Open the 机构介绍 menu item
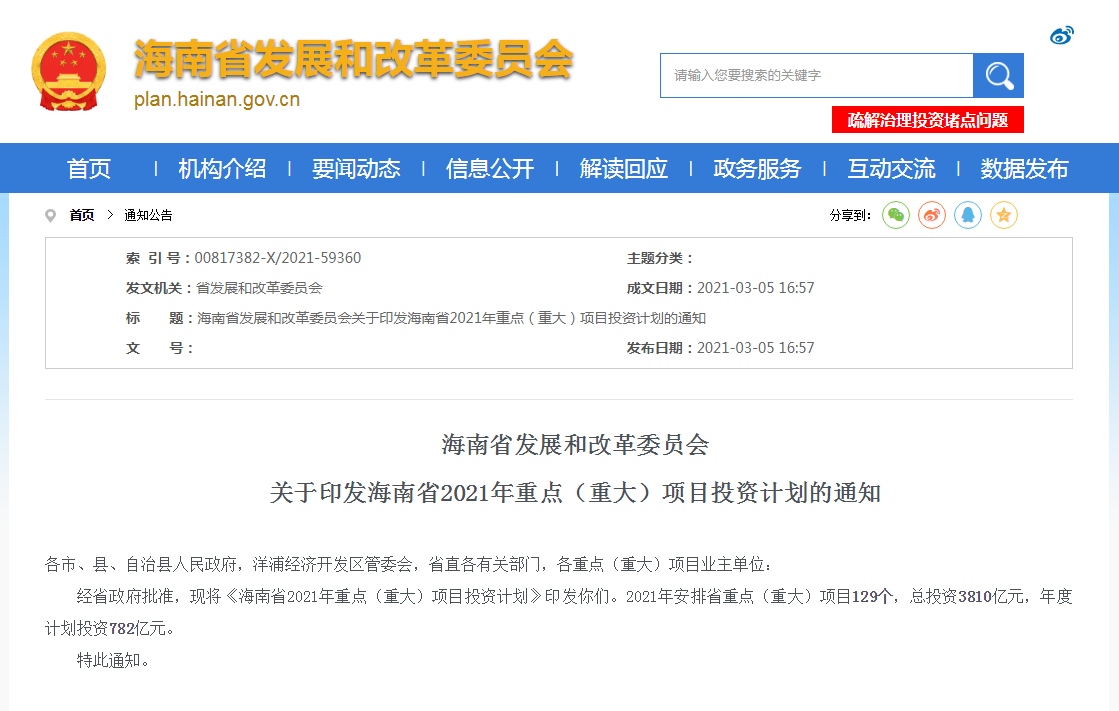This screenshot has height=711, width=1119. pos(222,169)
